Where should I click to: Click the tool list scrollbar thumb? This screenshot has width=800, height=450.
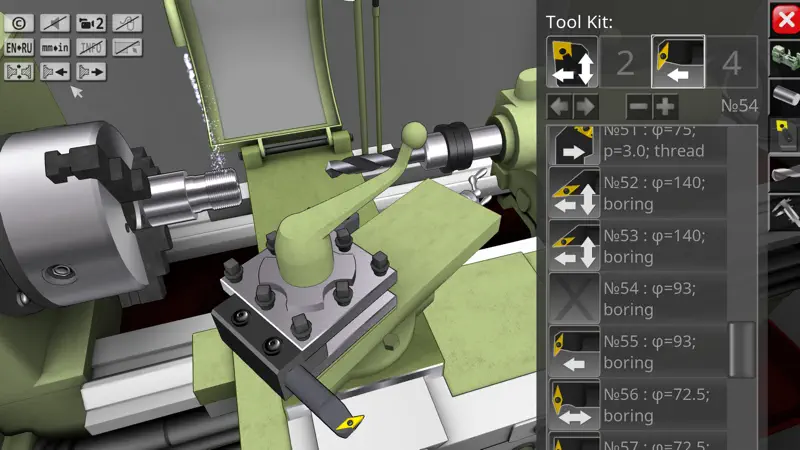(742, 349)
